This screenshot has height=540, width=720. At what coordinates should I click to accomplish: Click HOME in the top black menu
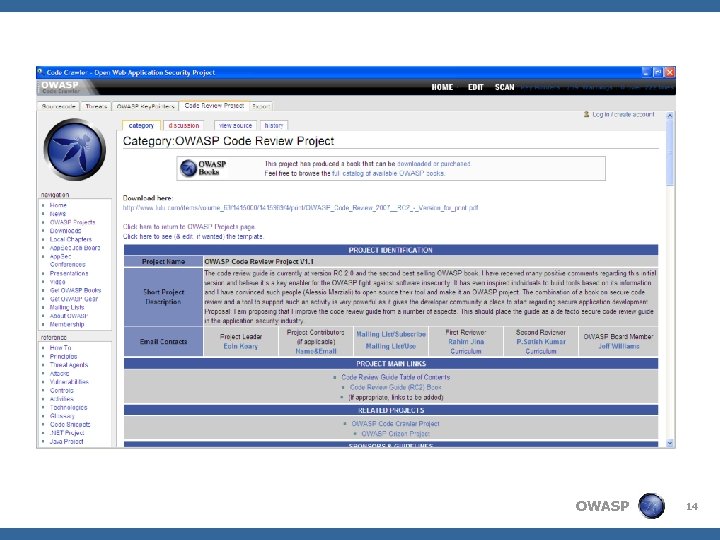click(x=442, y=87)
